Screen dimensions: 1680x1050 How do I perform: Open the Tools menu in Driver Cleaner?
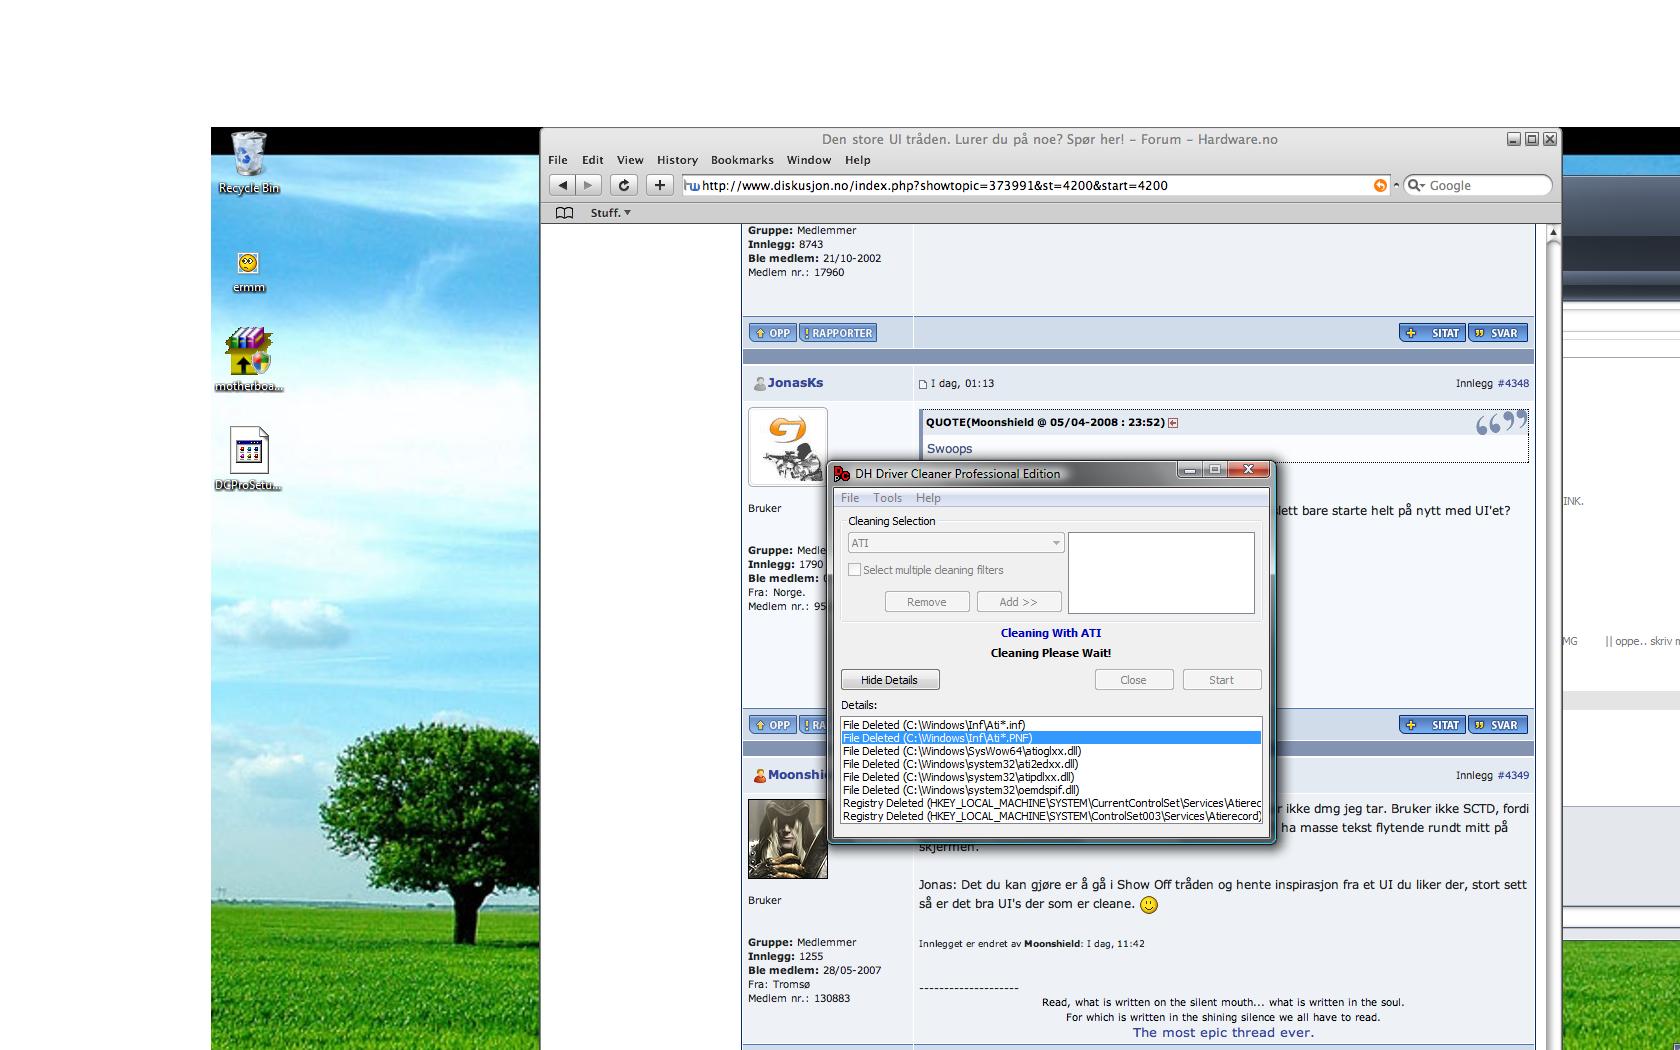(887, 498)
